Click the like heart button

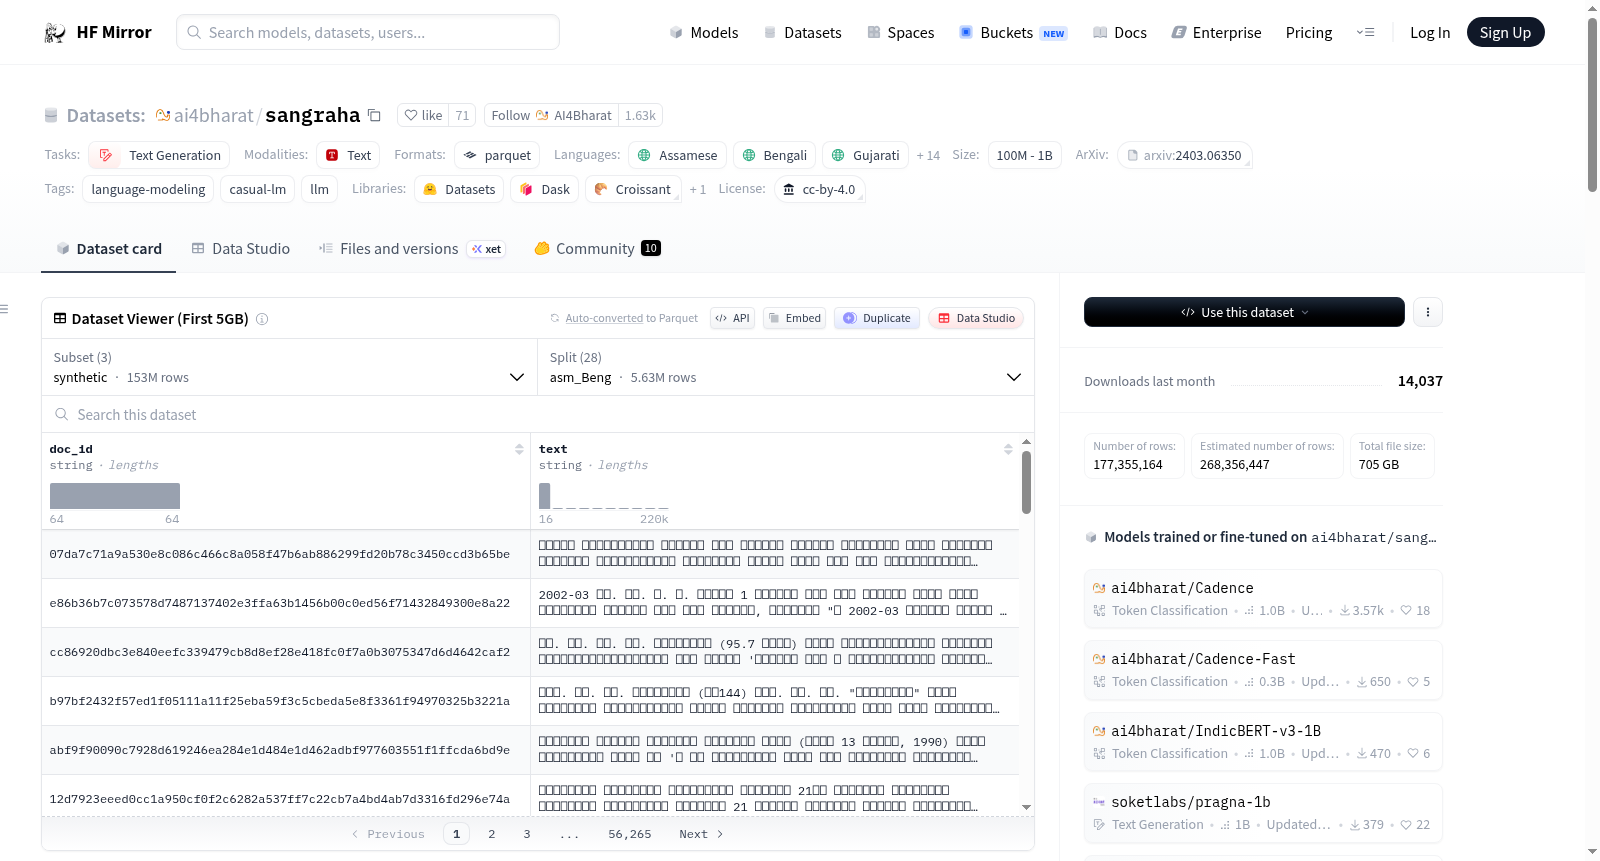[x=423, y=115]
